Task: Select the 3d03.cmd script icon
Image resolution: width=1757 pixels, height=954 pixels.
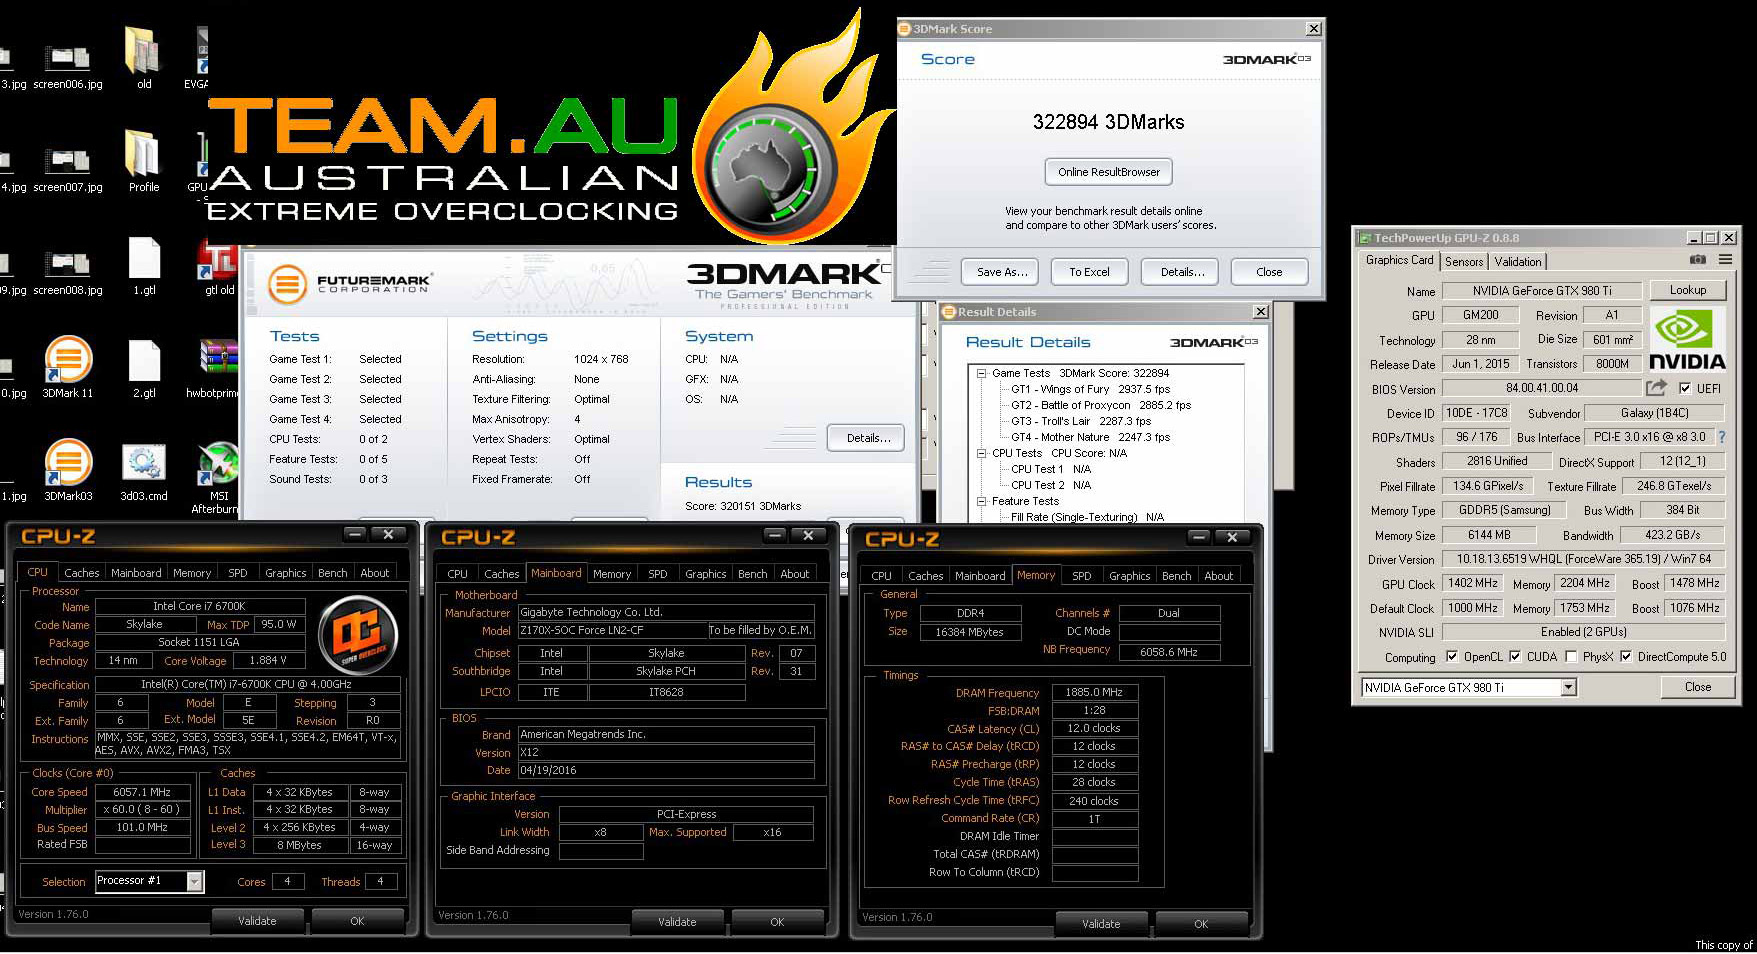Action: pyautogui.click(x=144, y=472)
